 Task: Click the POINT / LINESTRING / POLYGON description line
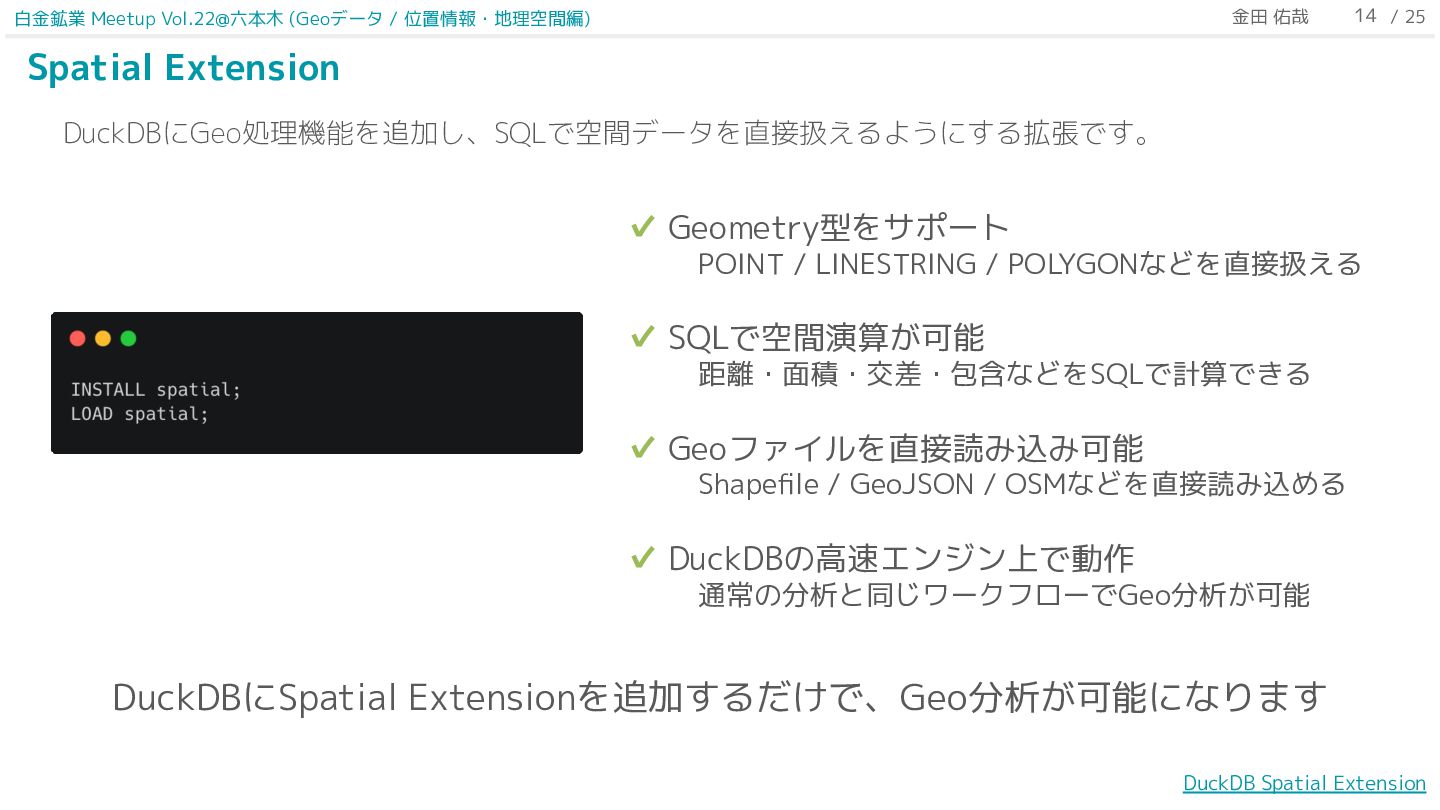coord(1030,264)
